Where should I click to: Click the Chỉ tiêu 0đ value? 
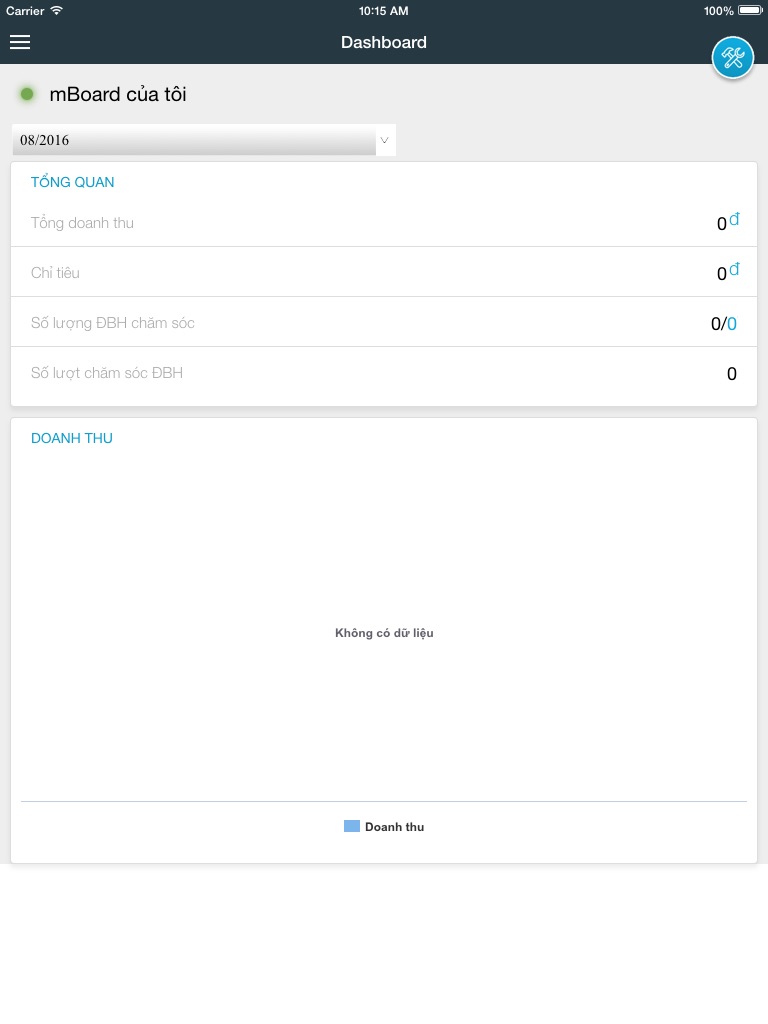click(728, 272)
